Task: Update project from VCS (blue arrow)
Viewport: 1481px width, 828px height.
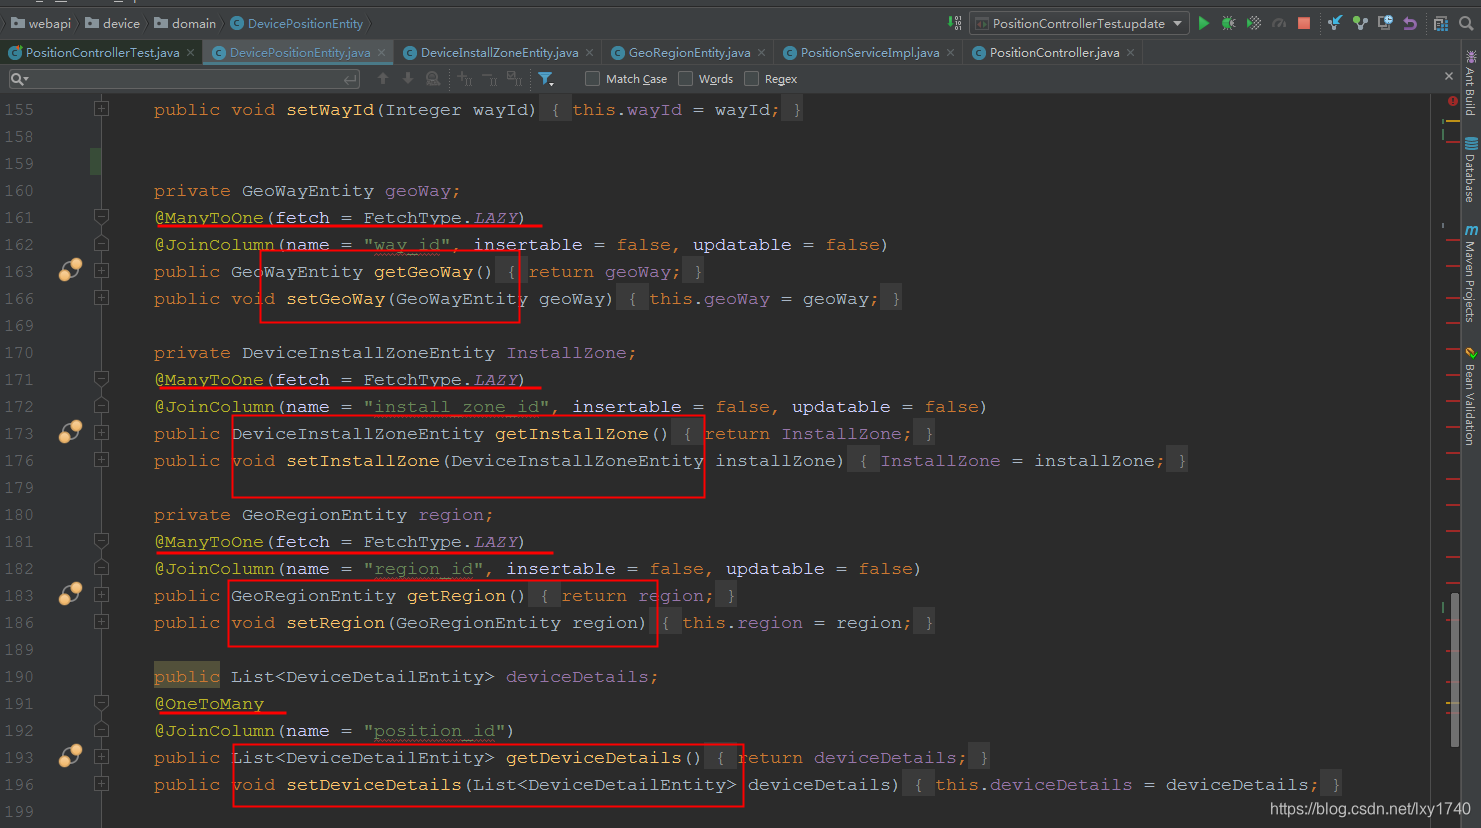Action: 1335,23
